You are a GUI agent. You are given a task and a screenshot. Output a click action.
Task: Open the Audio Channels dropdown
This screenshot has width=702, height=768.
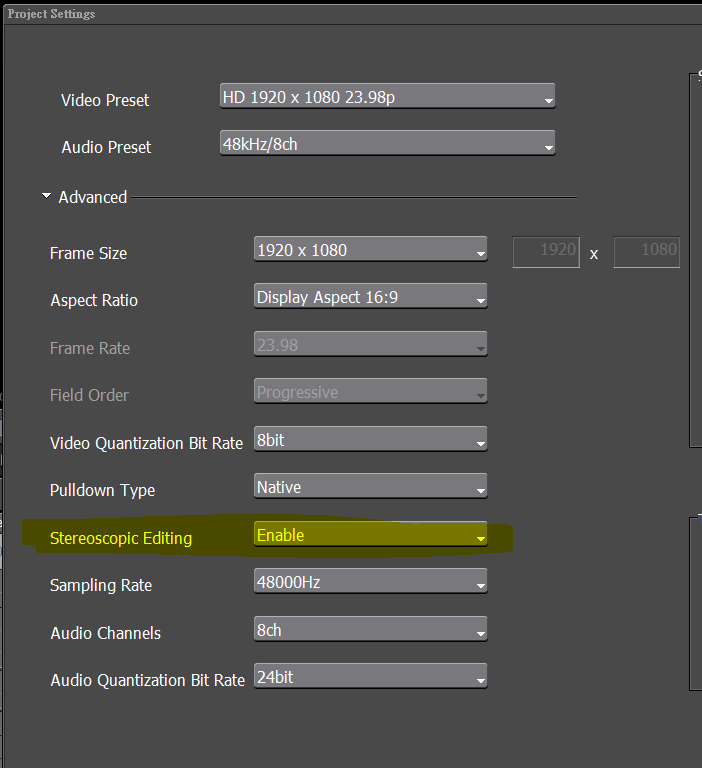pos(370,630)
